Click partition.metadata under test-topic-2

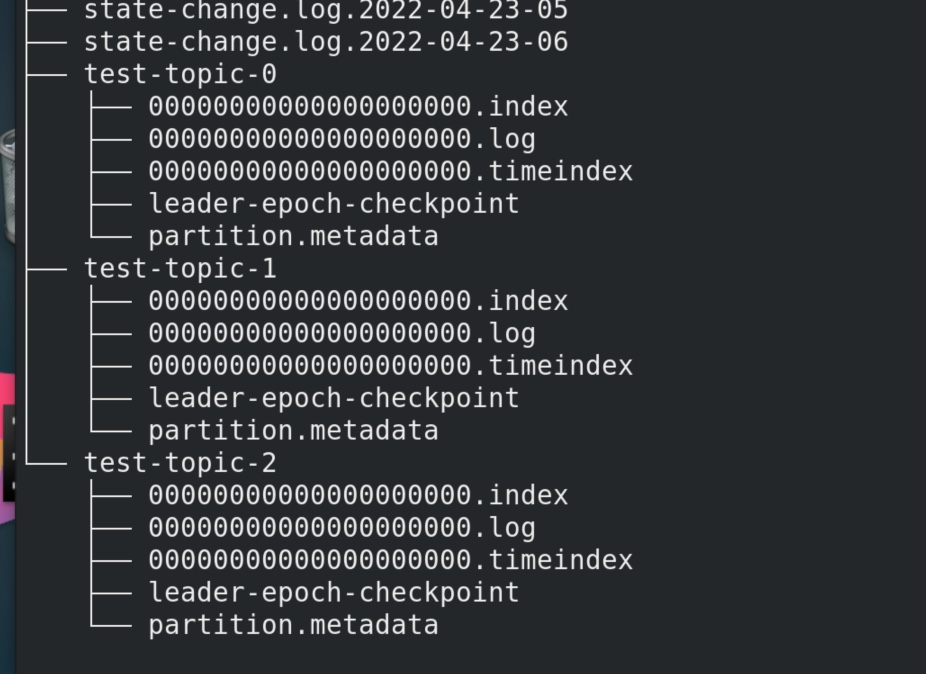(294, 625)
